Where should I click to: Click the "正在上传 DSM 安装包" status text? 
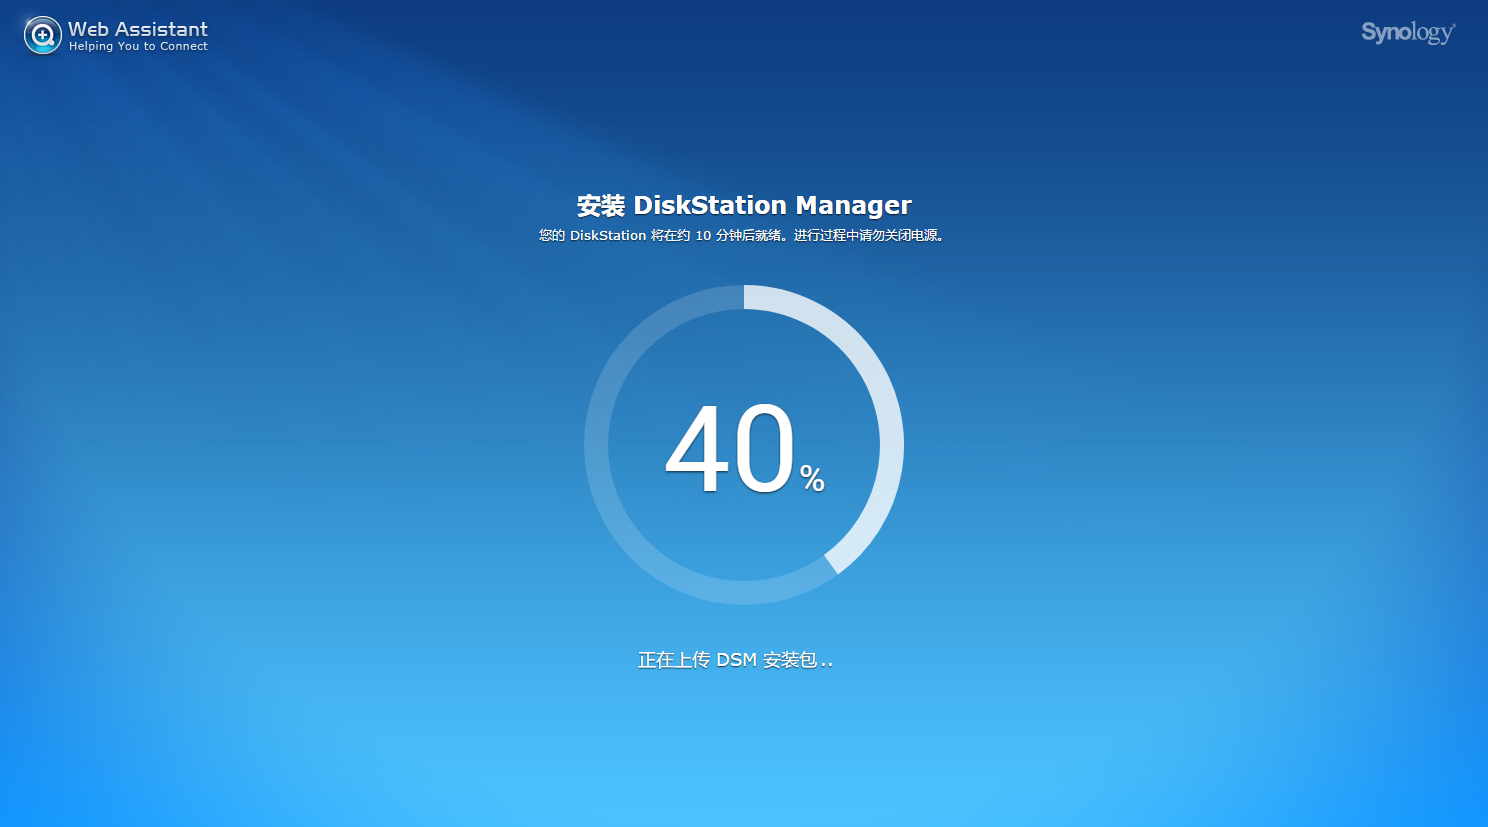point(735,660)
